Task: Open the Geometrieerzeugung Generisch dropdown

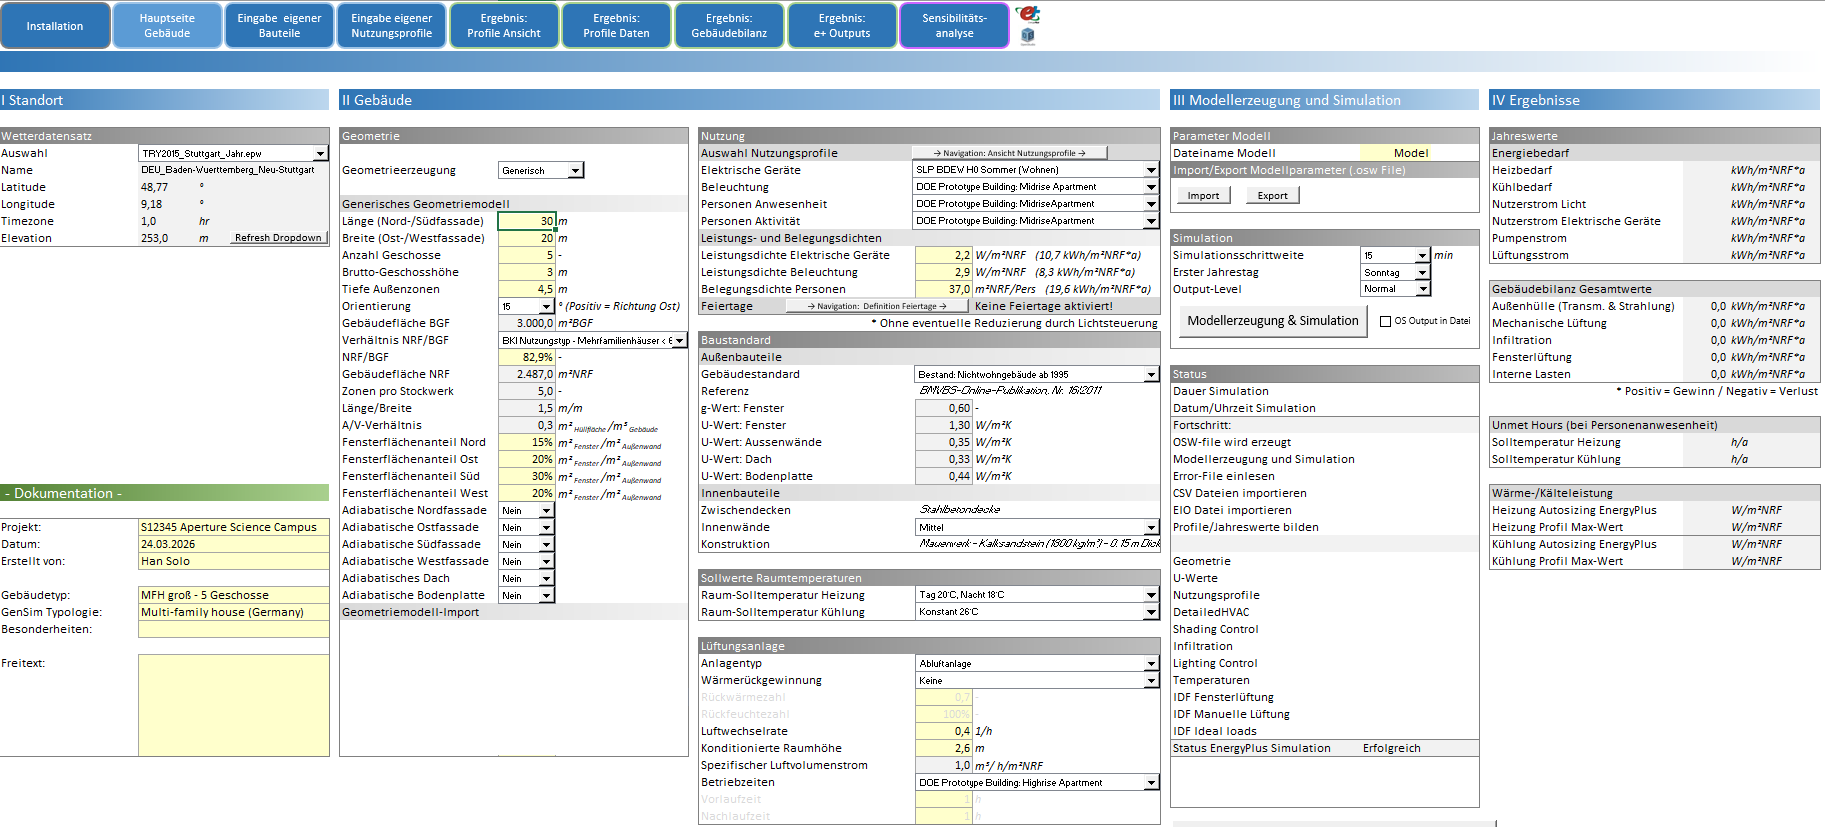Action: pos(575,170)
